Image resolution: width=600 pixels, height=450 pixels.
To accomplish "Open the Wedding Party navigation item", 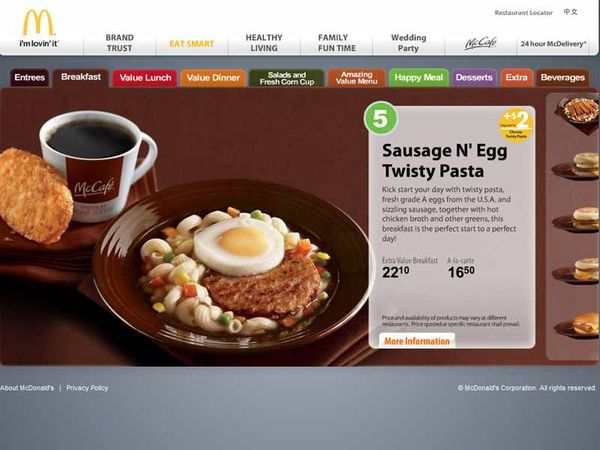I will [408, 43].
